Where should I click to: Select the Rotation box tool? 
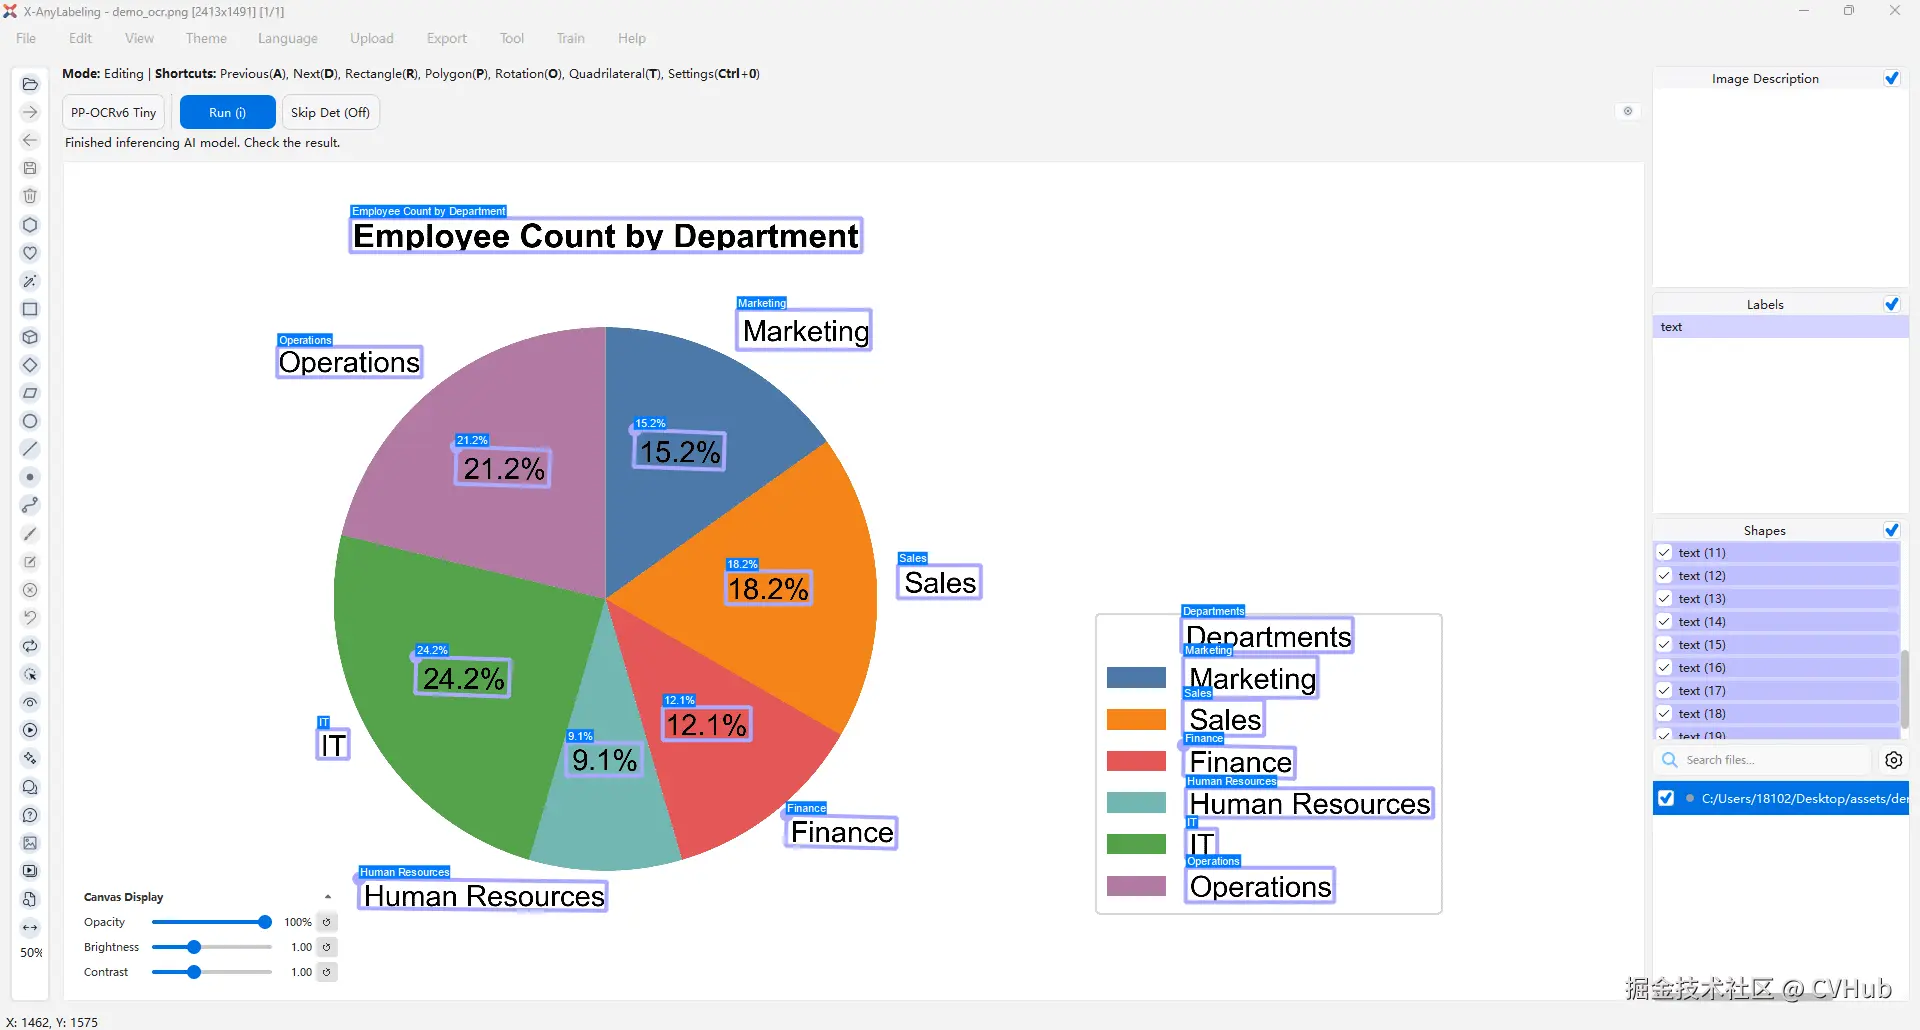point(30,365)
